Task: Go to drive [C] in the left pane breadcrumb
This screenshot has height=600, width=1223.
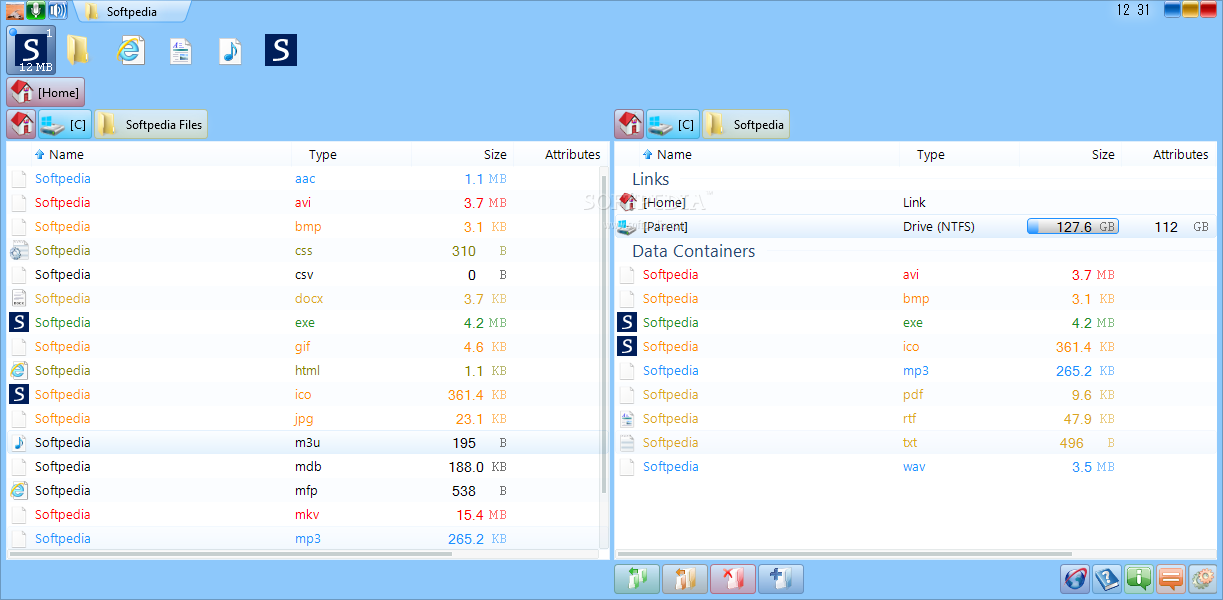Action: click(65, 125)
